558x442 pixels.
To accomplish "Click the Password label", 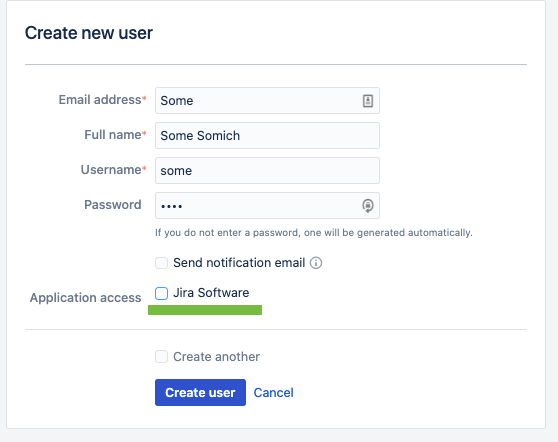I will click(x=112, y=205).
